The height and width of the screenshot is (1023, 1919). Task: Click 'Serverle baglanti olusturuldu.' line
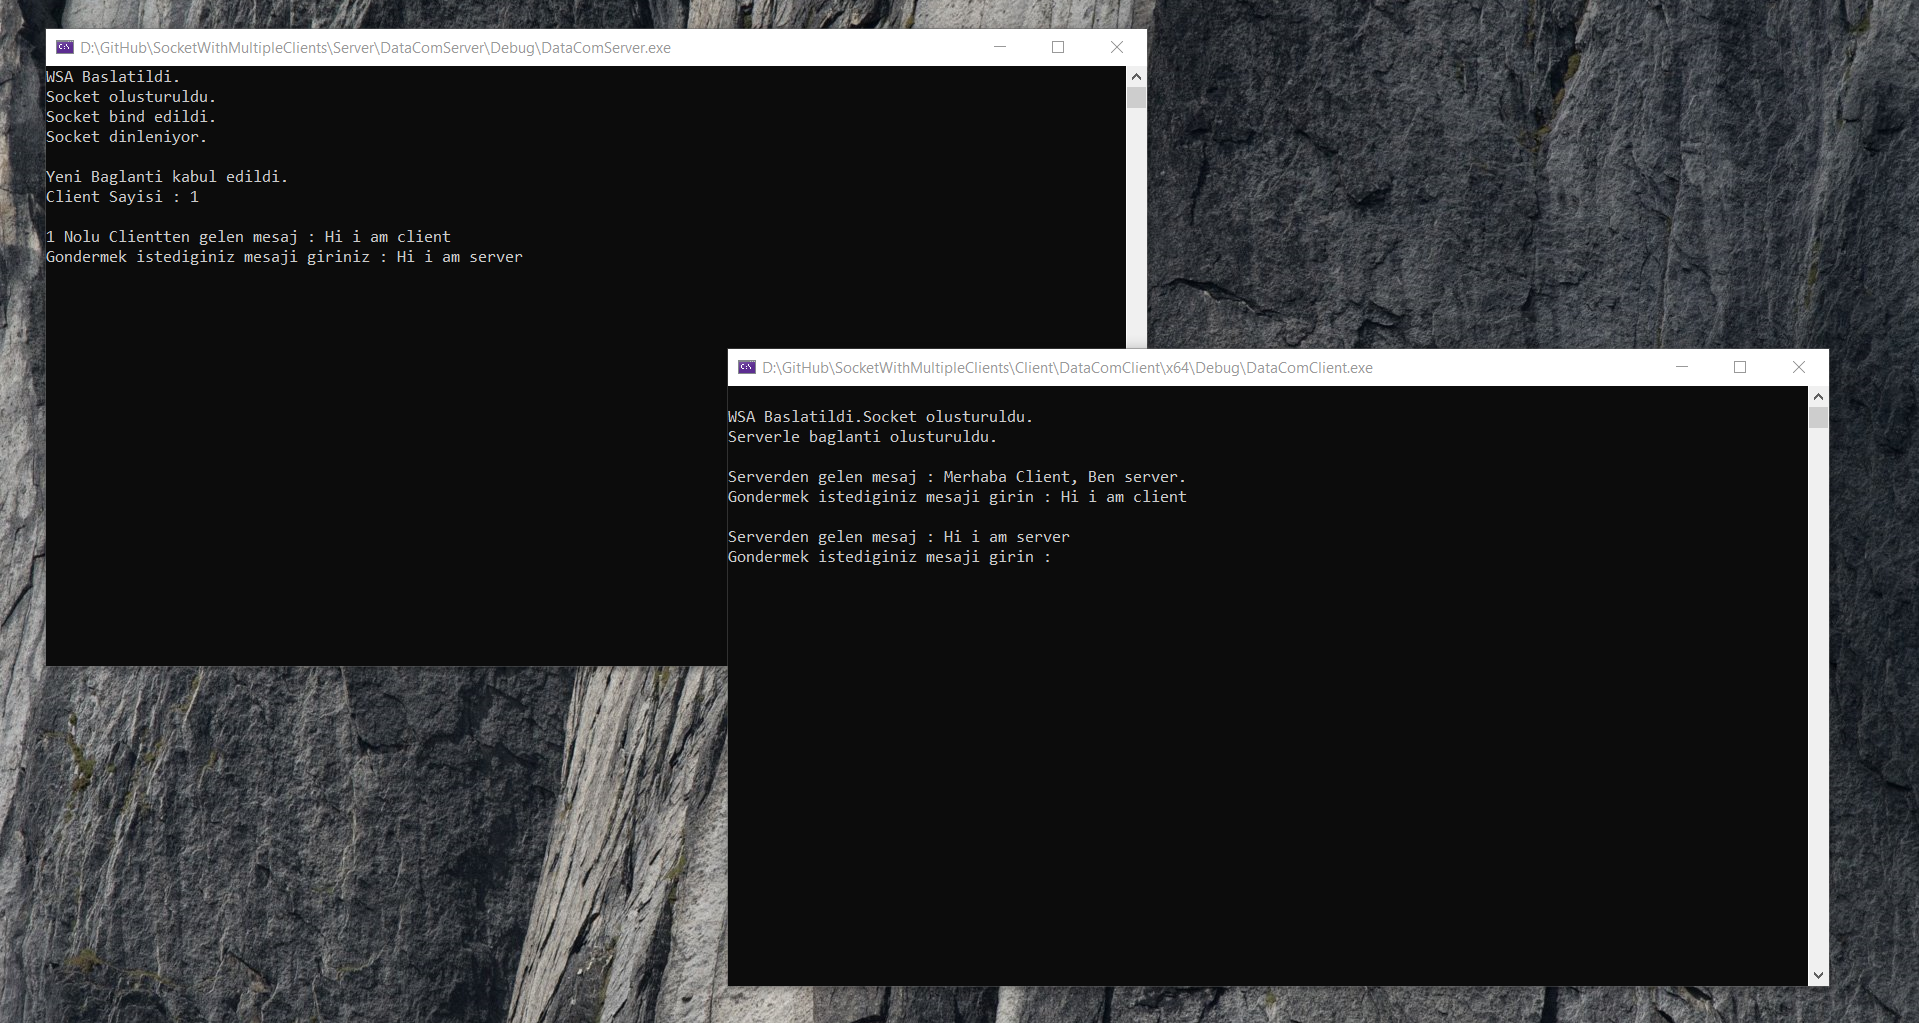tap(862, 437)
